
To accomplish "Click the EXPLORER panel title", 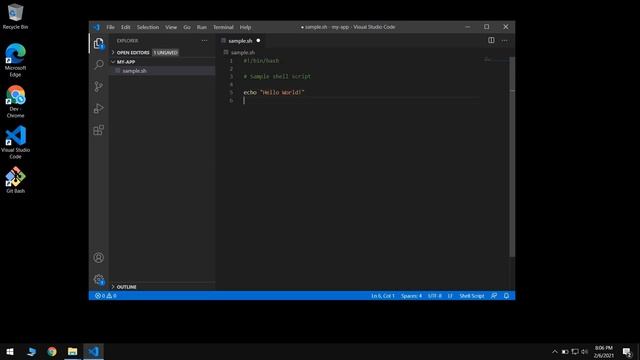I will [127, 41].
